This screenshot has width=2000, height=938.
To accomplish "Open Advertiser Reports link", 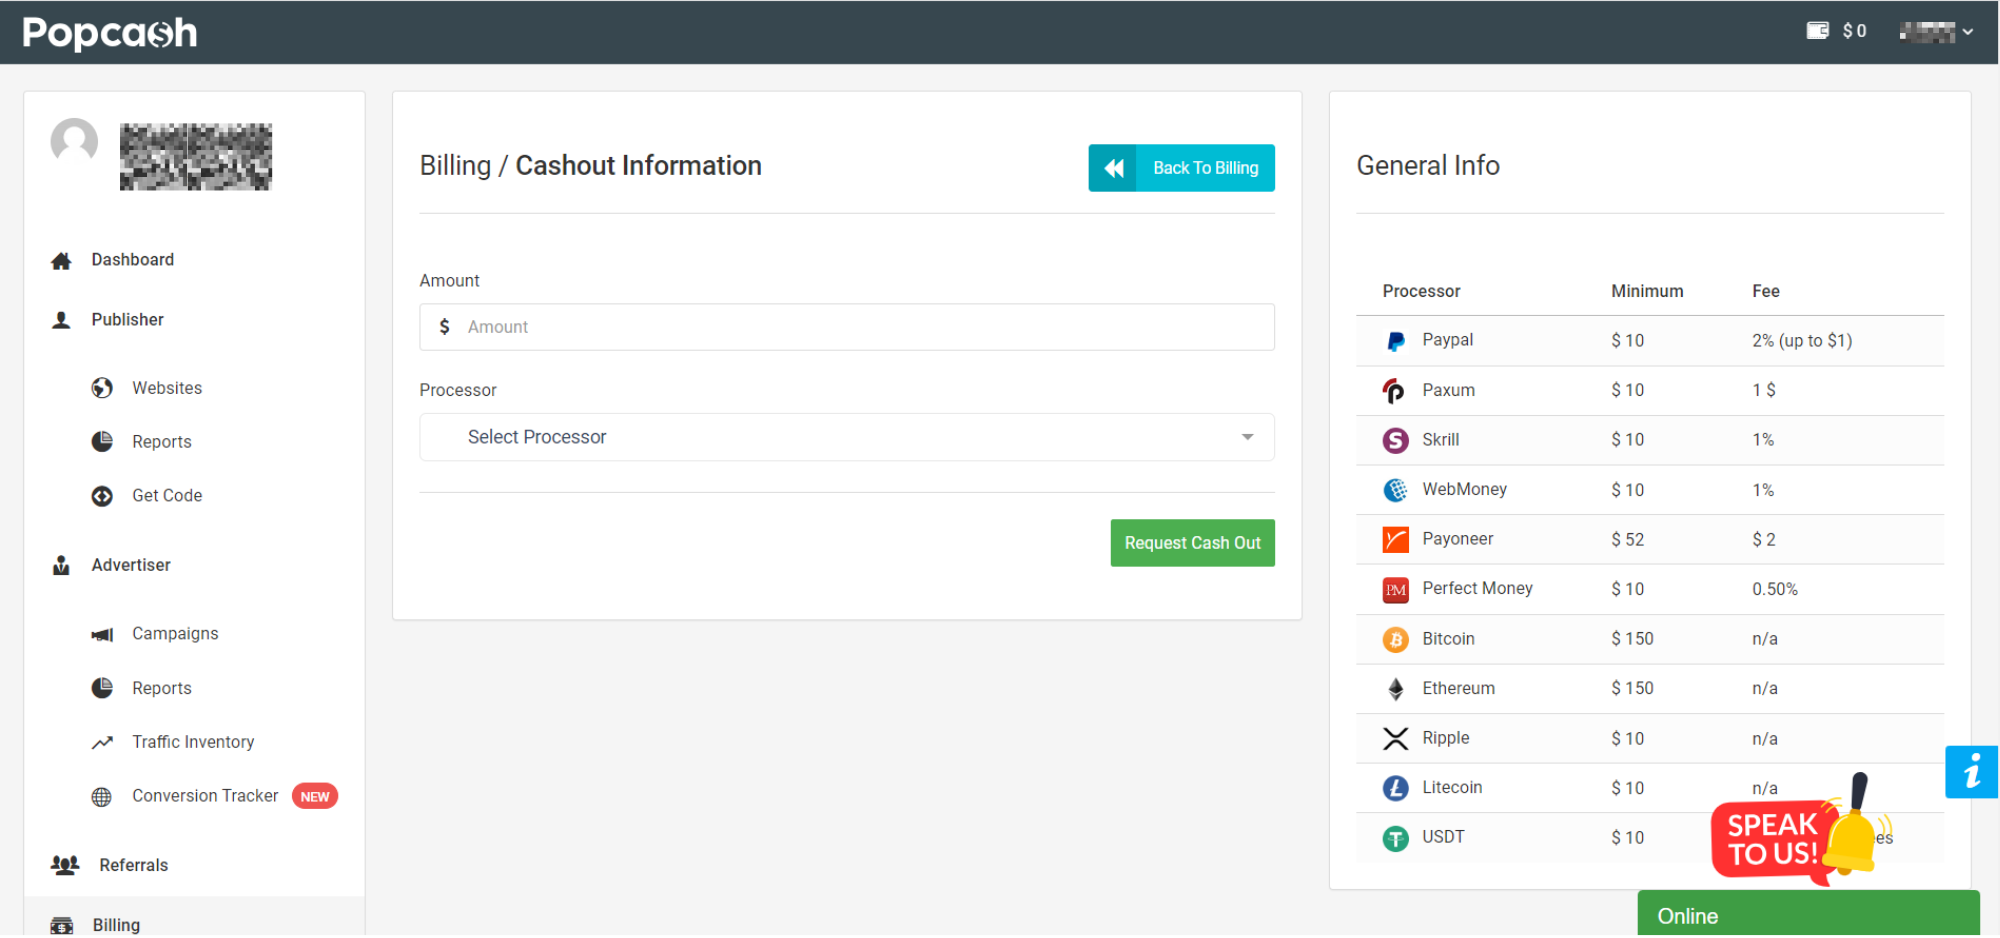I will [161, 688].
